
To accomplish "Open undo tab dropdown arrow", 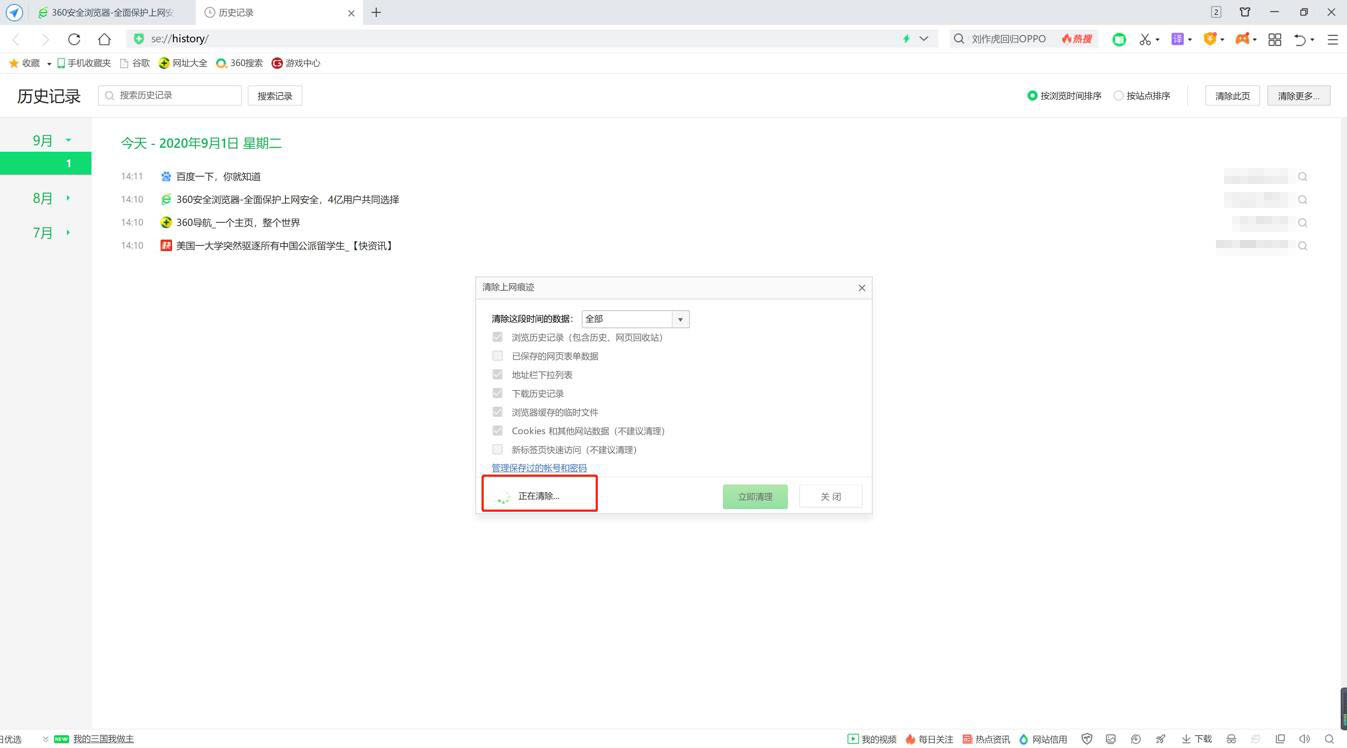I will pyautogui.click(x=1314, y=40).
